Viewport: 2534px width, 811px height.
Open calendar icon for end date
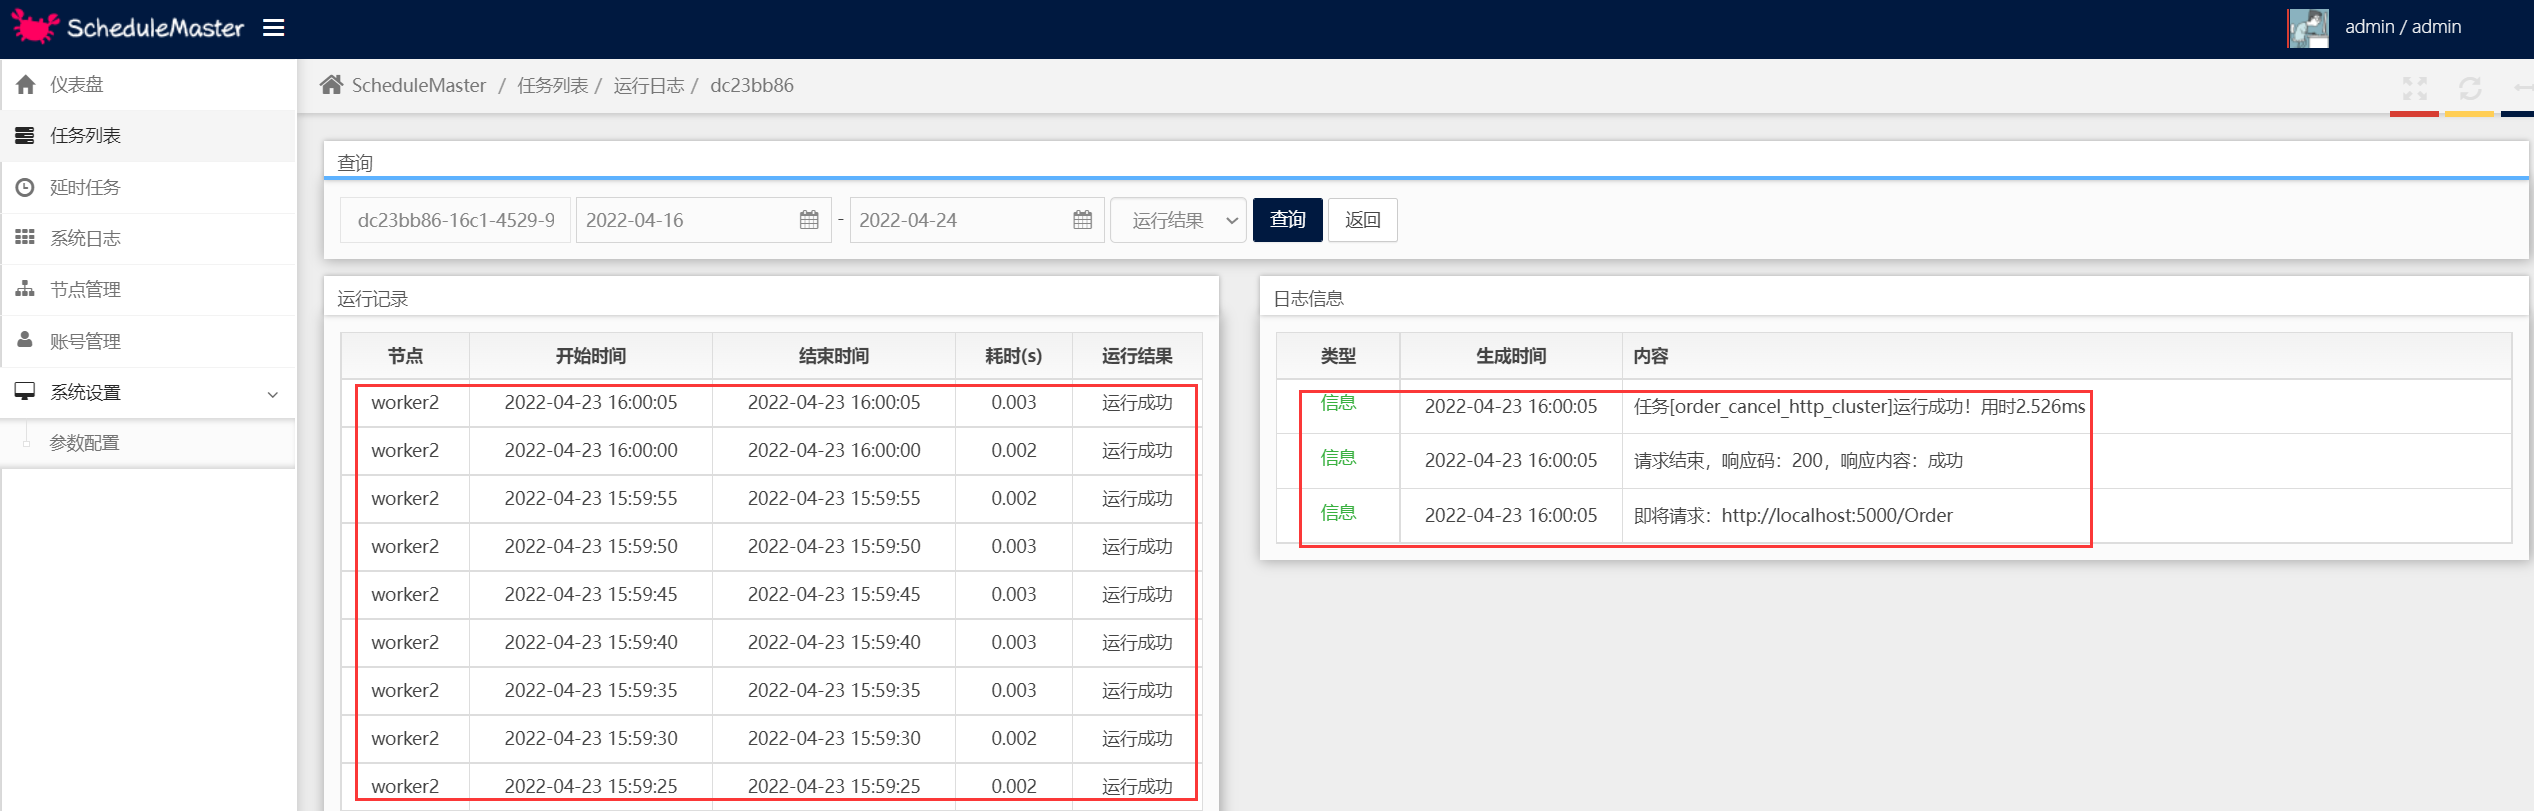pyautogui.click(x=1083, y=220)
